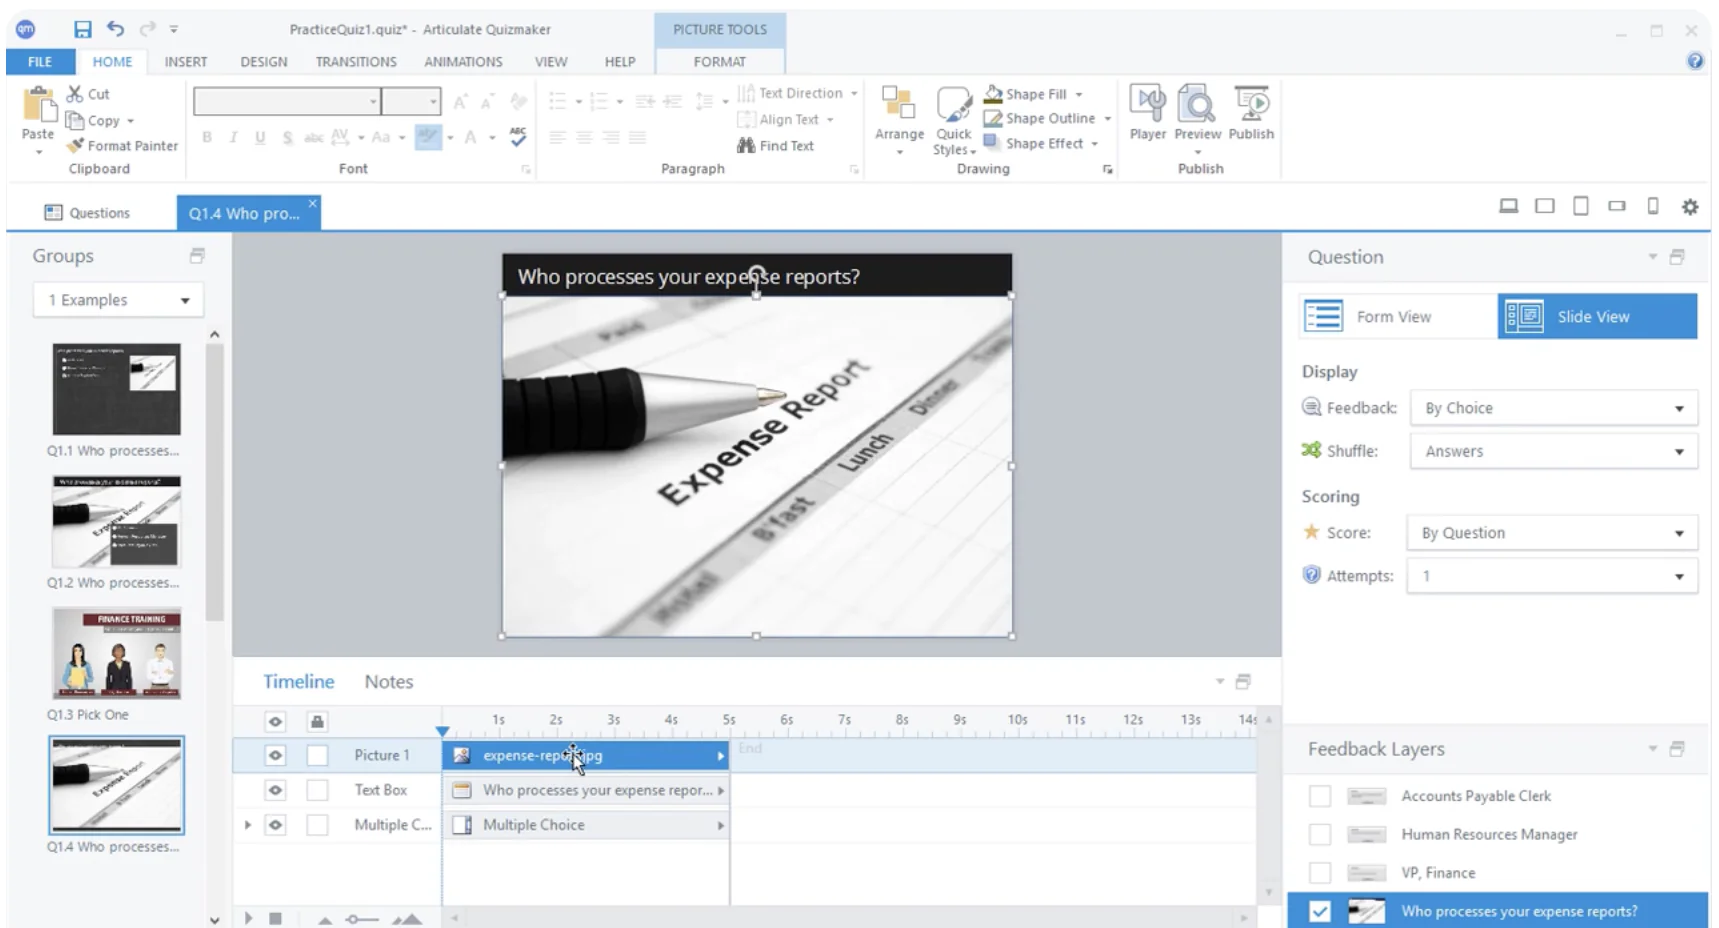
Task: Undock the Groups panel
Action: pos(197,256)
